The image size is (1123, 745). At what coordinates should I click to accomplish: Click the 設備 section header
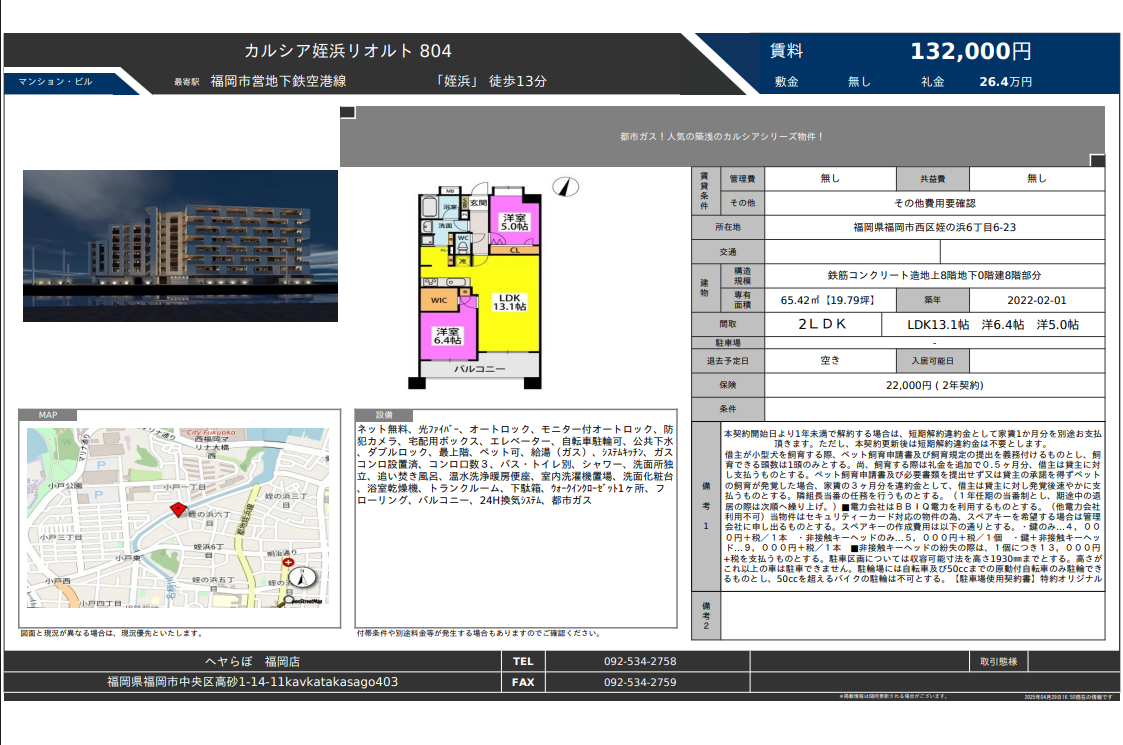click(384, 415)
